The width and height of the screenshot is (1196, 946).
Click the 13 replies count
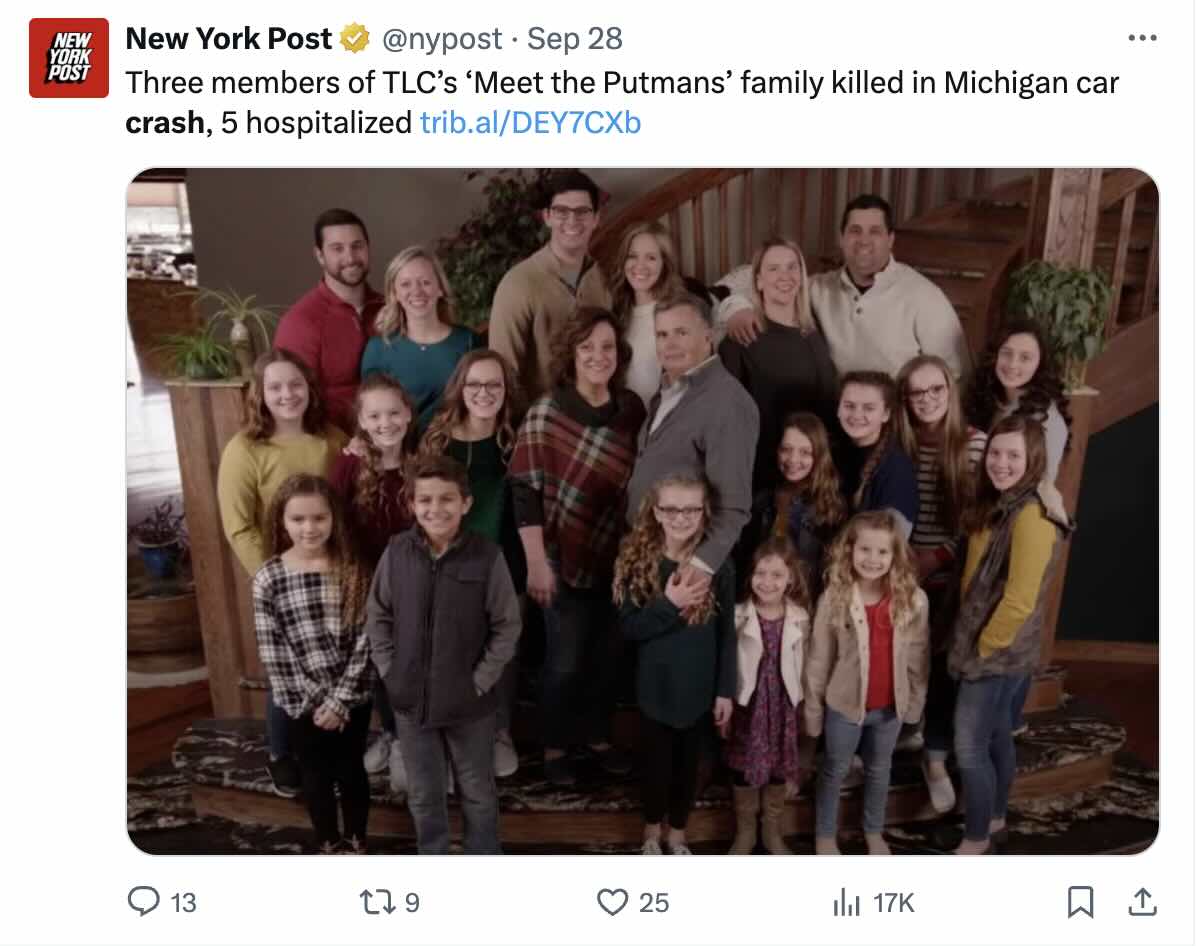[183, 903]
